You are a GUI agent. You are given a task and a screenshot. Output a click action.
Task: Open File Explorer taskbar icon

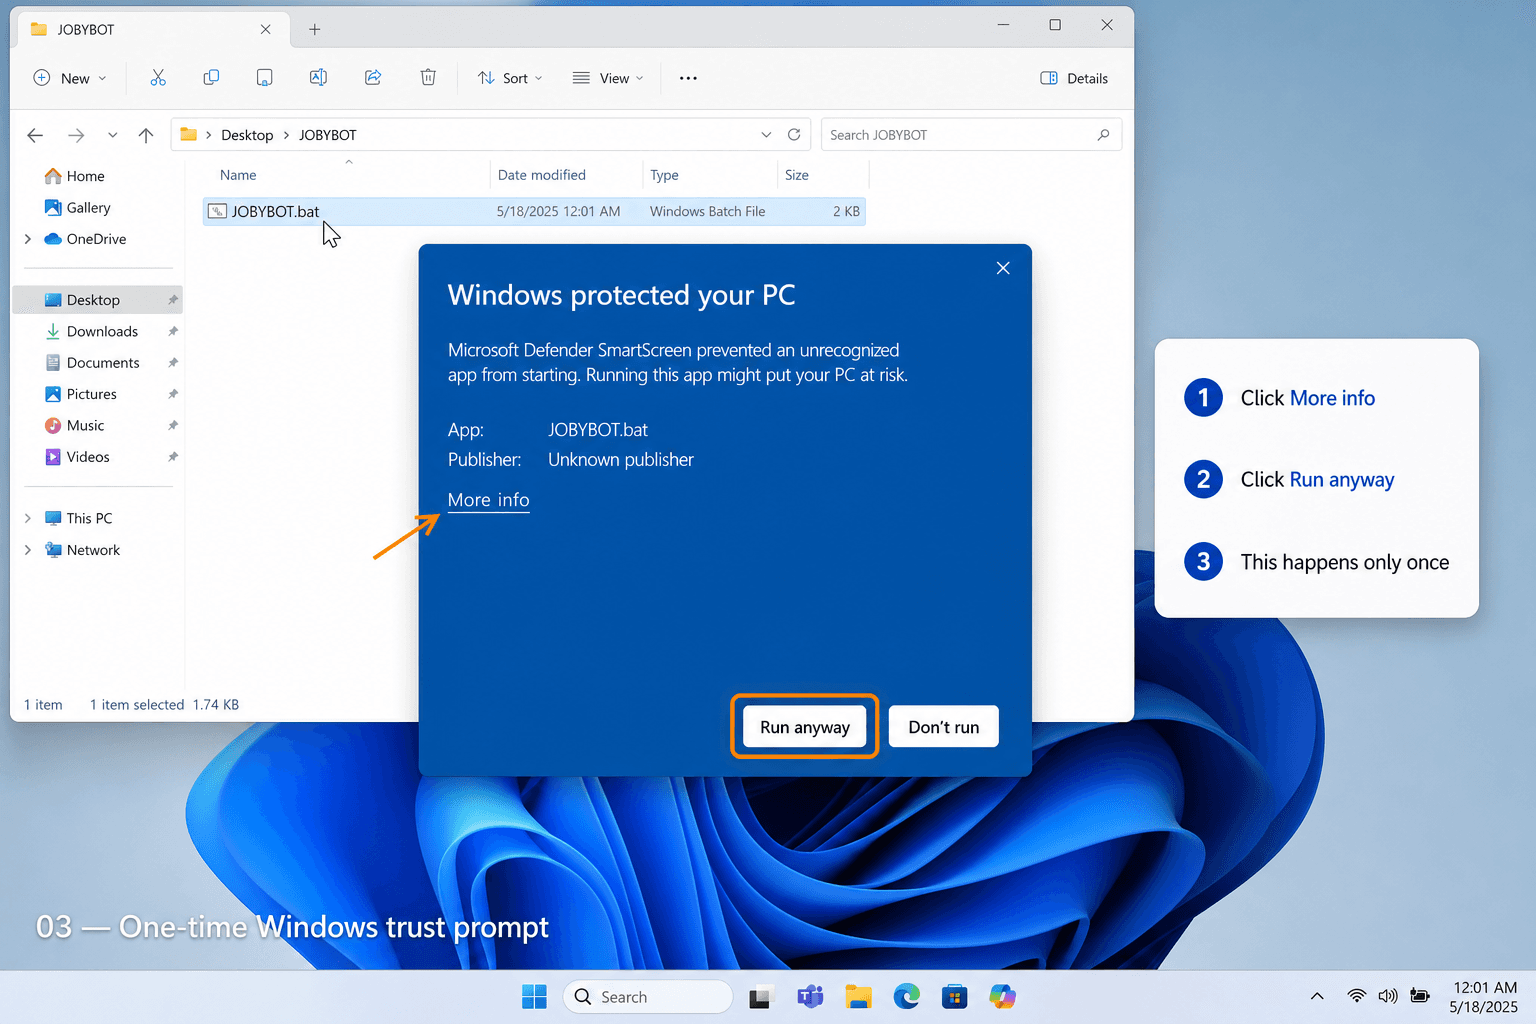858,997
